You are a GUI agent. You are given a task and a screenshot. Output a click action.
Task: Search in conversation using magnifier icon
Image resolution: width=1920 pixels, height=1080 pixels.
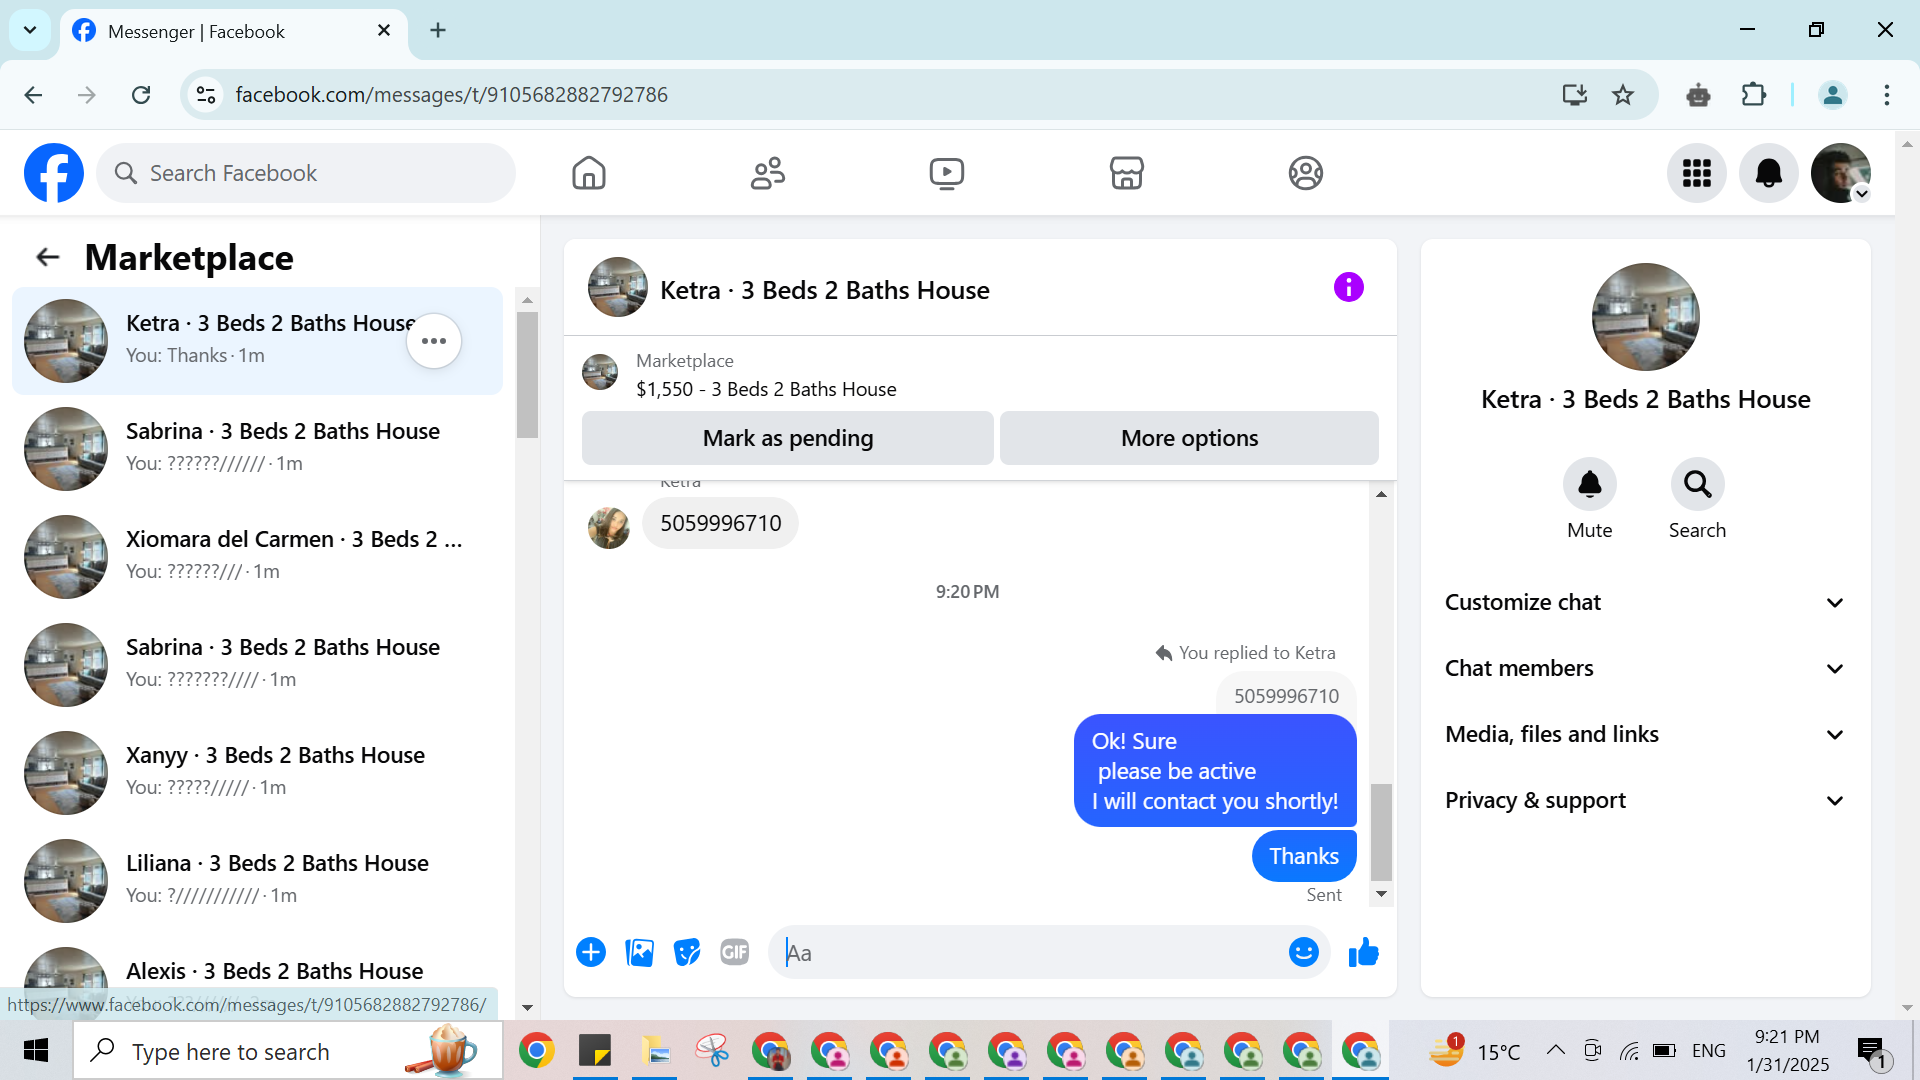click(x=1698, y=485)
